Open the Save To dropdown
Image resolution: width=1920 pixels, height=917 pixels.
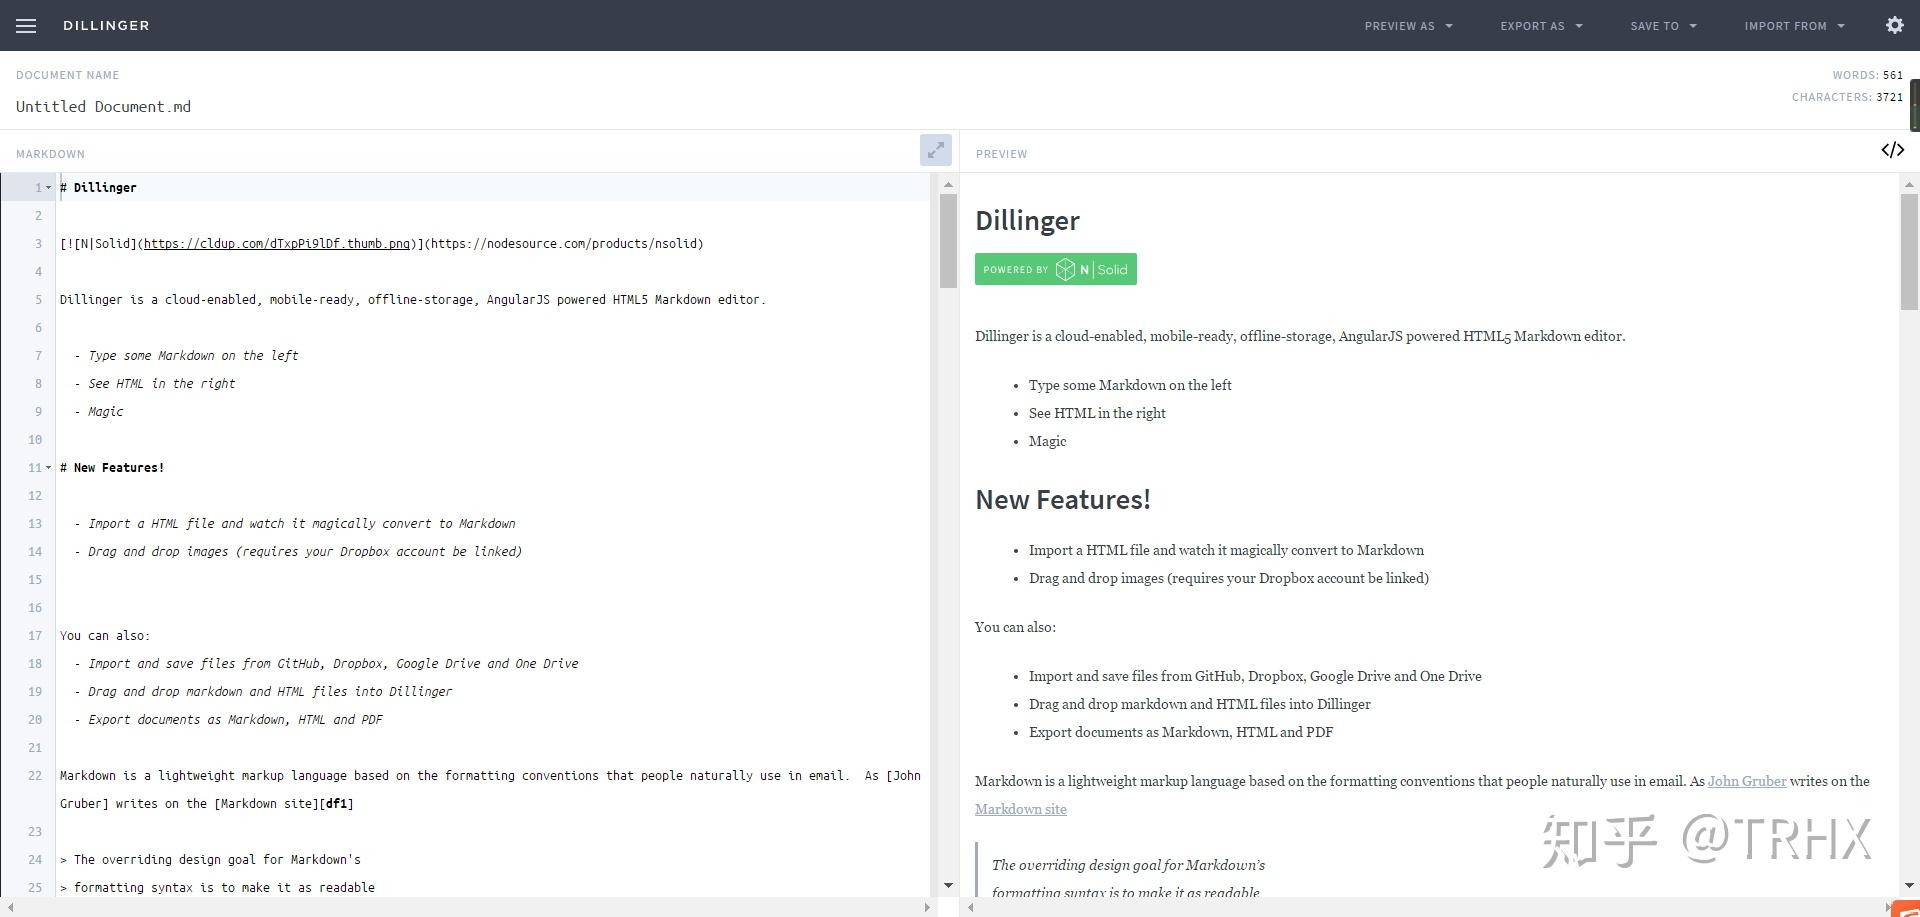pos(1663,26)
